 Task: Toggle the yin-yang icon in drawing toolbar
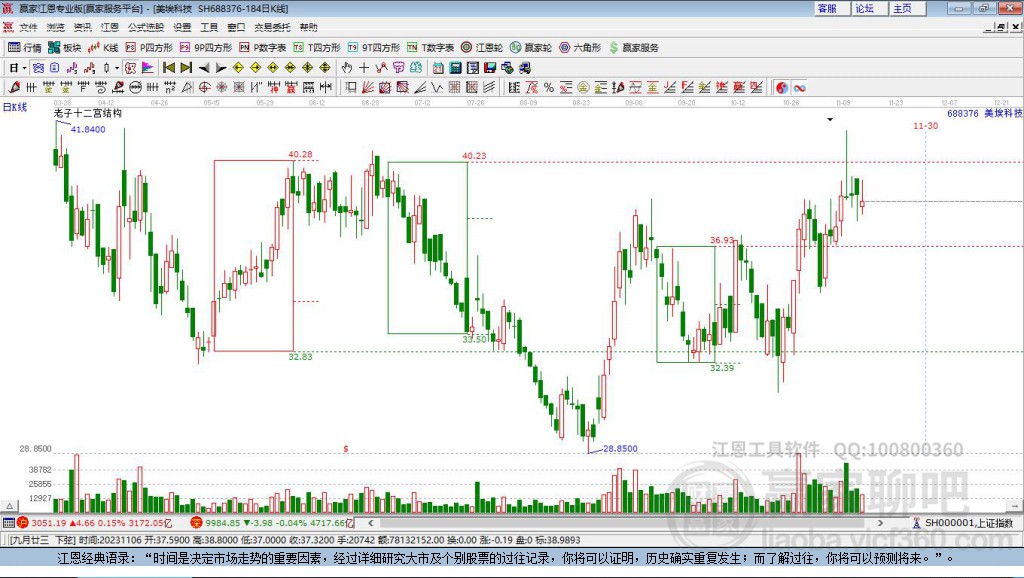[x=782, y=87]
